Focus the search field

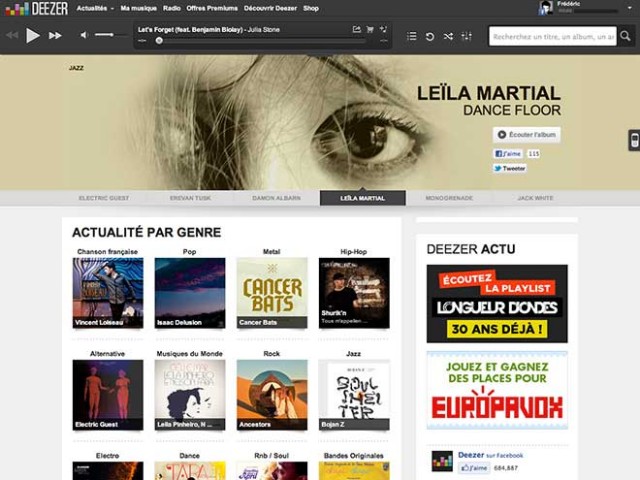coord(553,36)
